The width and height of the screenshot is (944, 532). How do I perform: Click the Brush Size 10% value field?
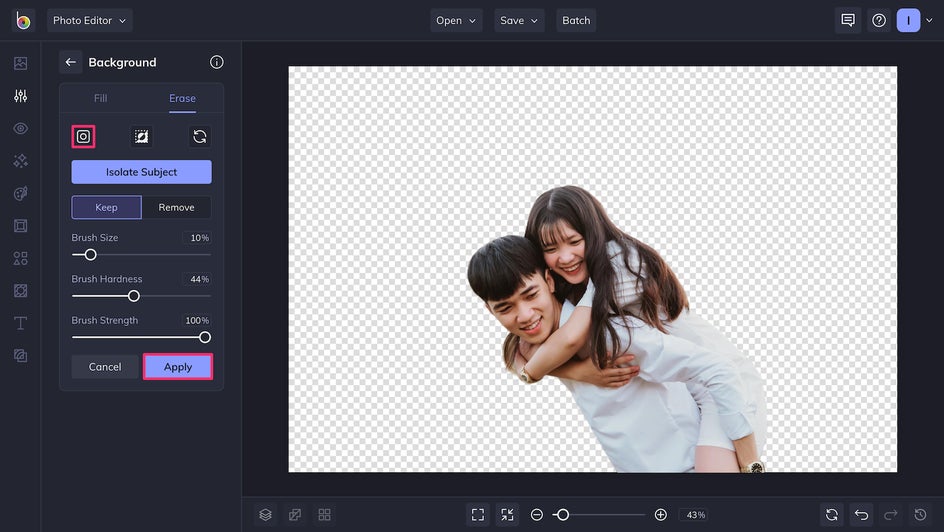pos(197,238)
